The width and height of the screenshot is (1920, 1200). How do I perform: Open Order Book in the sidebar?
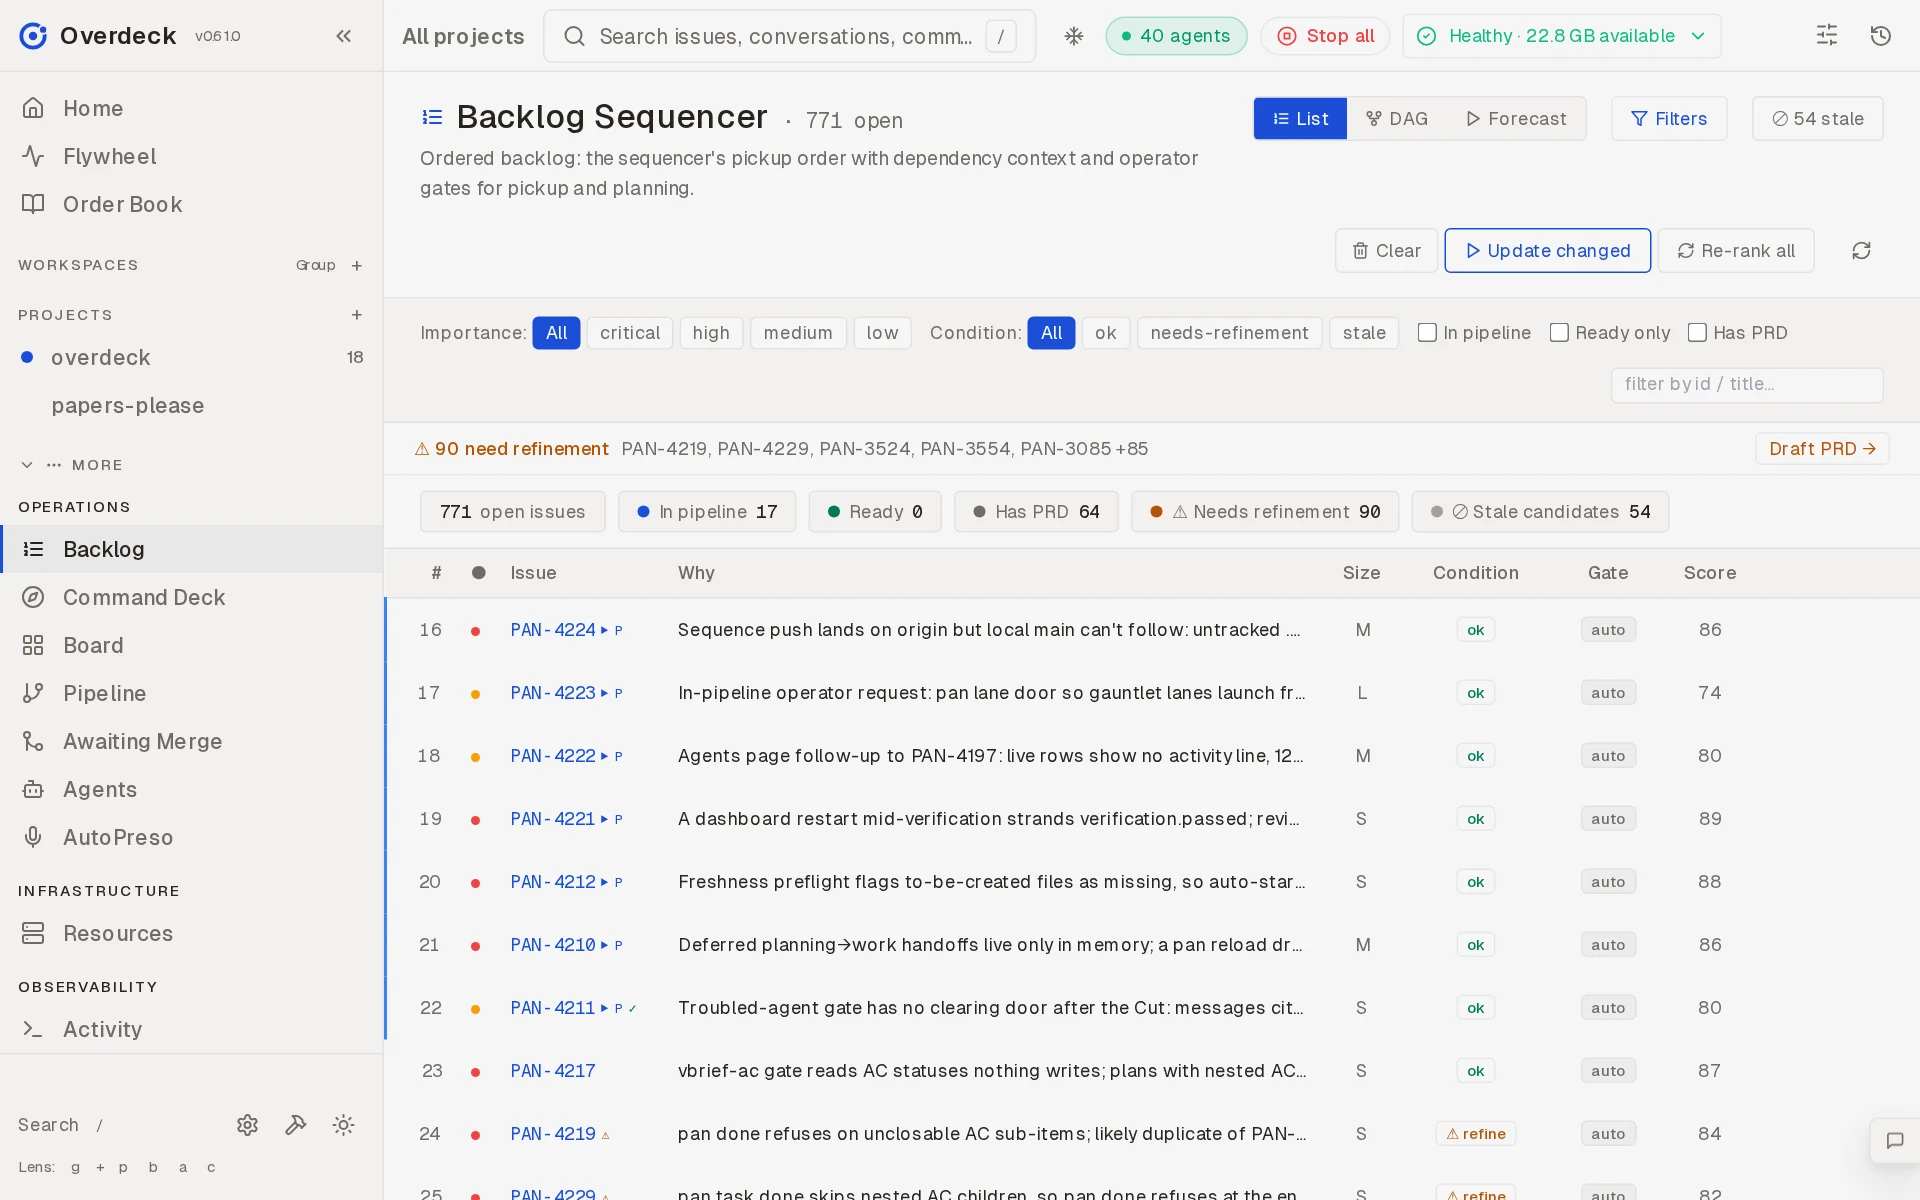[x=191, y=204]
